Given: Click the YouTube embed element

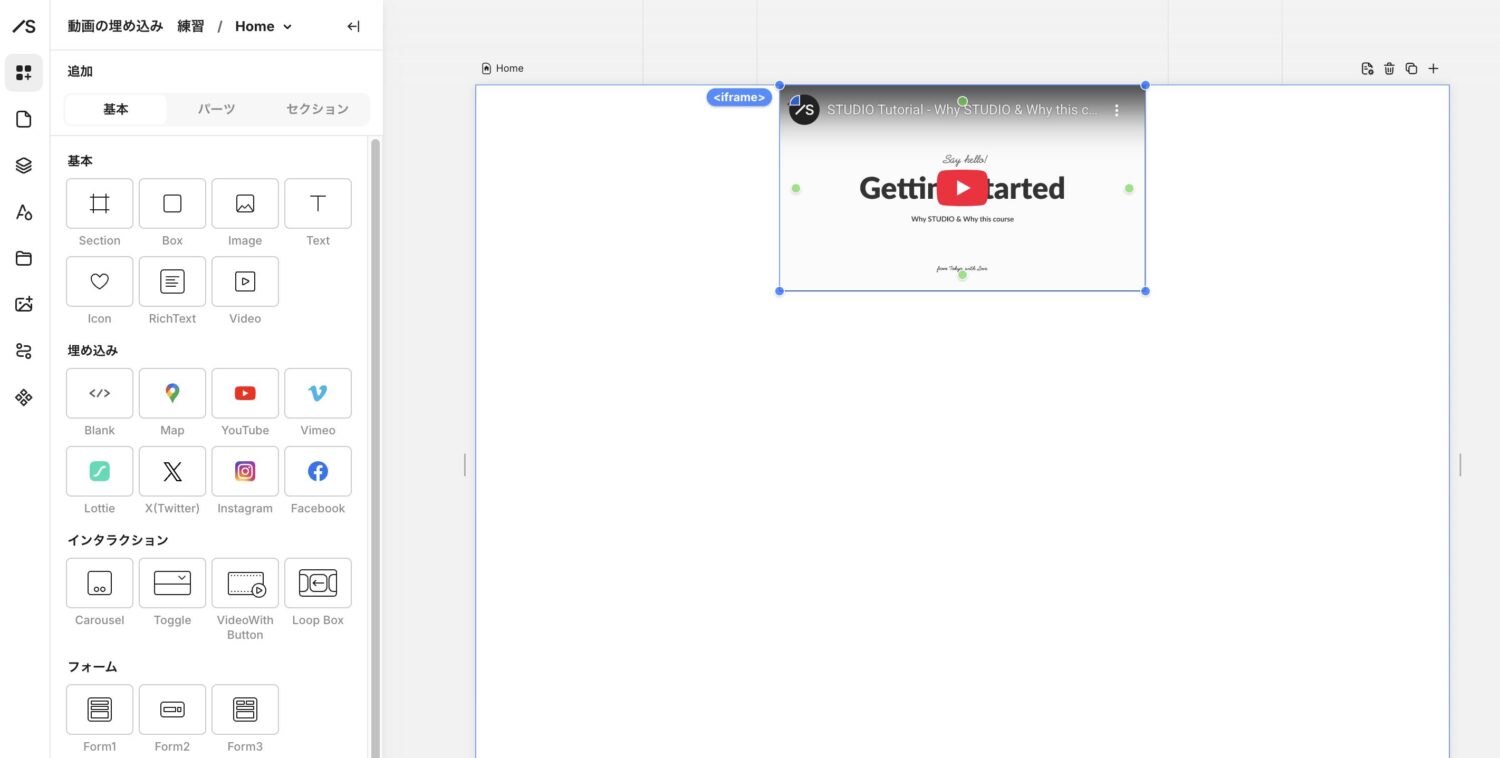Looking at the screenshot, I should (245, 393).
